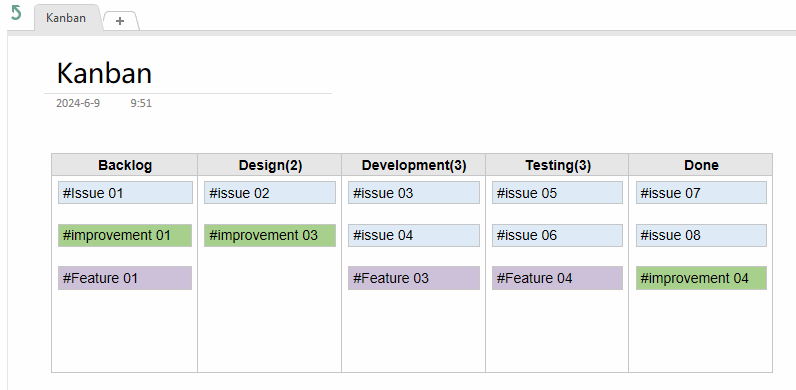Click the #improvement 04 card in Done
Viewport: 796px width, 390px height.
(x=701, y=278)
